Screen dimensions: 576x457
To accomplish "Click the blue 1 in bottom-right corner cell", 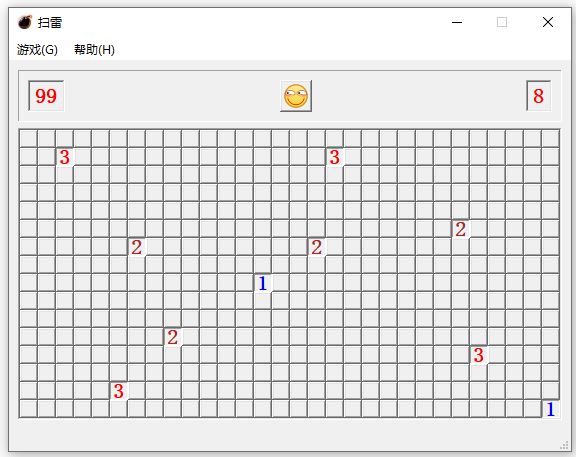I will tap(550, 409).
